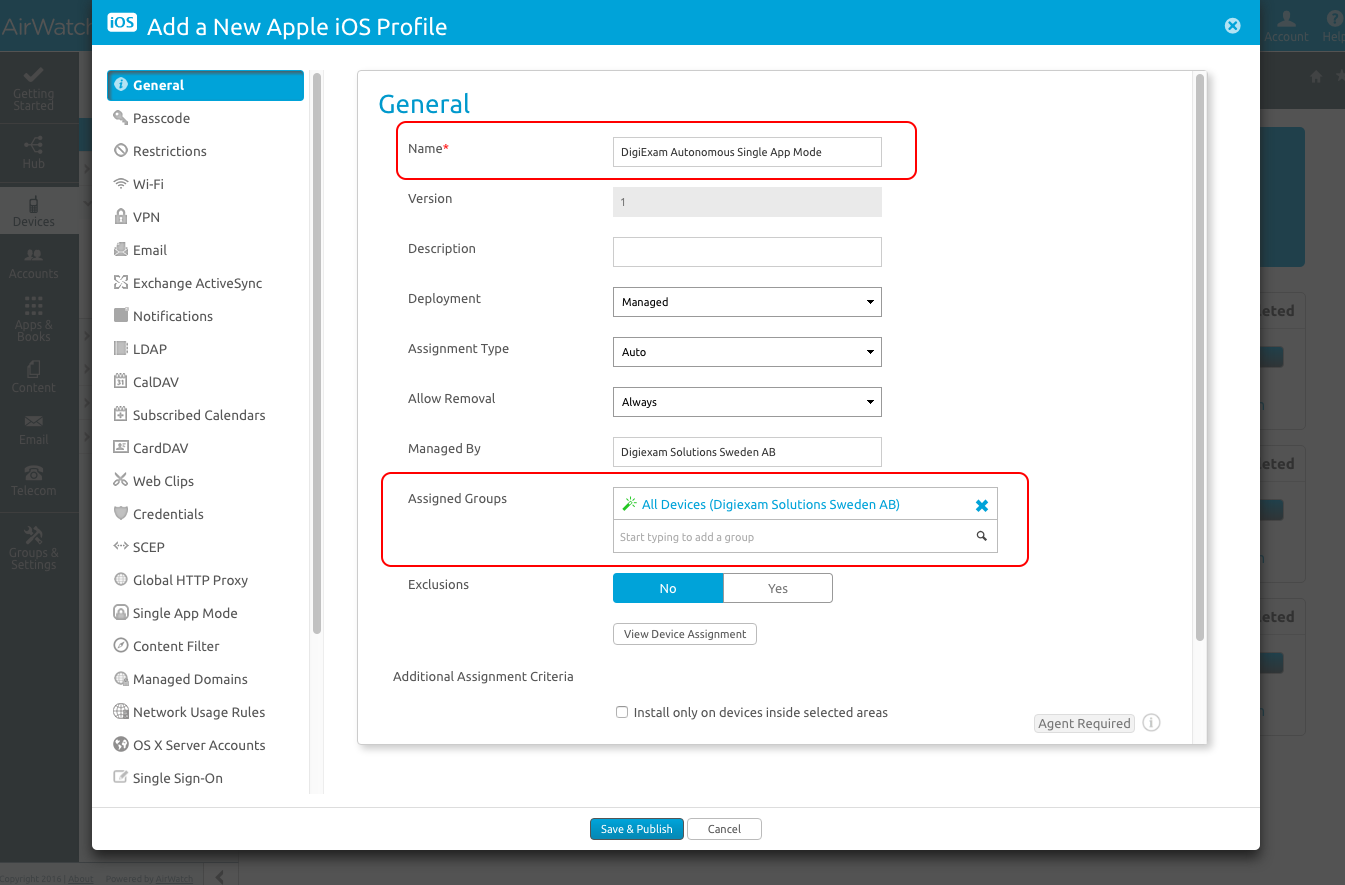The image size is (1345, 885).
Task: Click the All Devices group link
Action: coord(771,505)
